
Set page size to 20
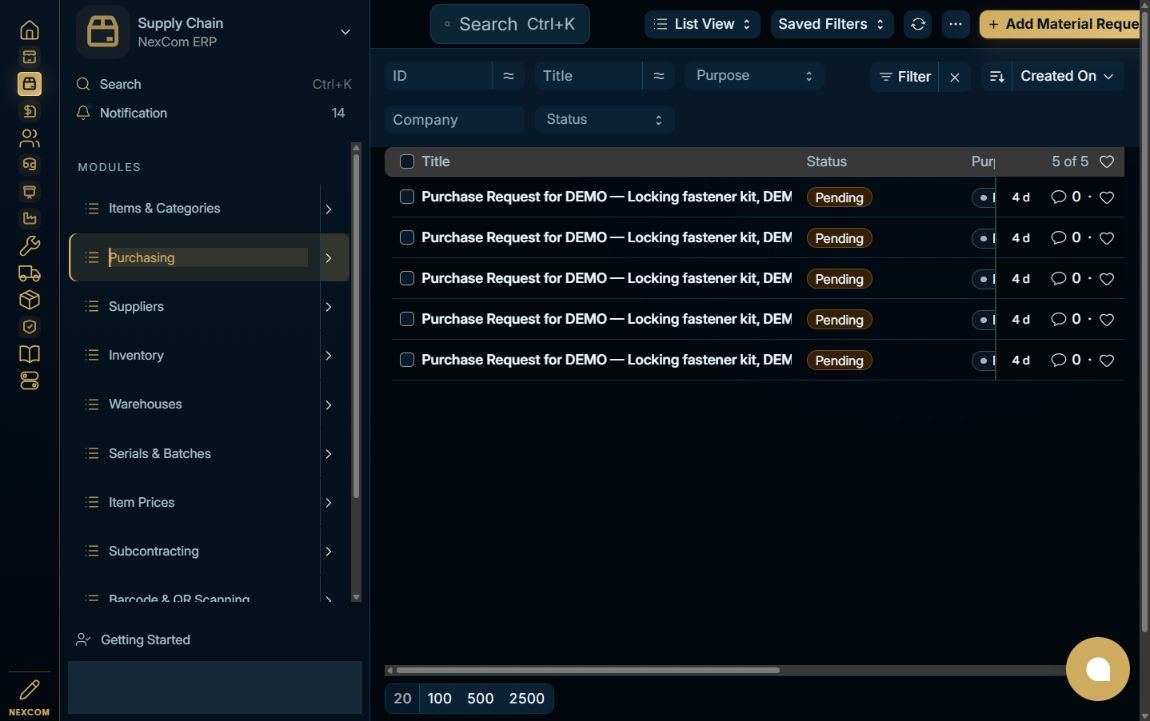tap(402, 698)
